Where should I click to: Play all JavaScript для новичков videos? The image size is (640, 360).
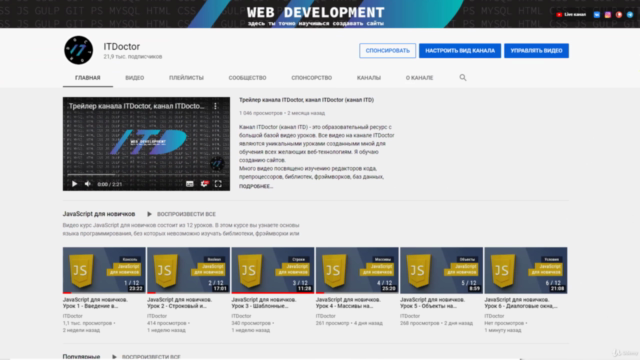182,214
